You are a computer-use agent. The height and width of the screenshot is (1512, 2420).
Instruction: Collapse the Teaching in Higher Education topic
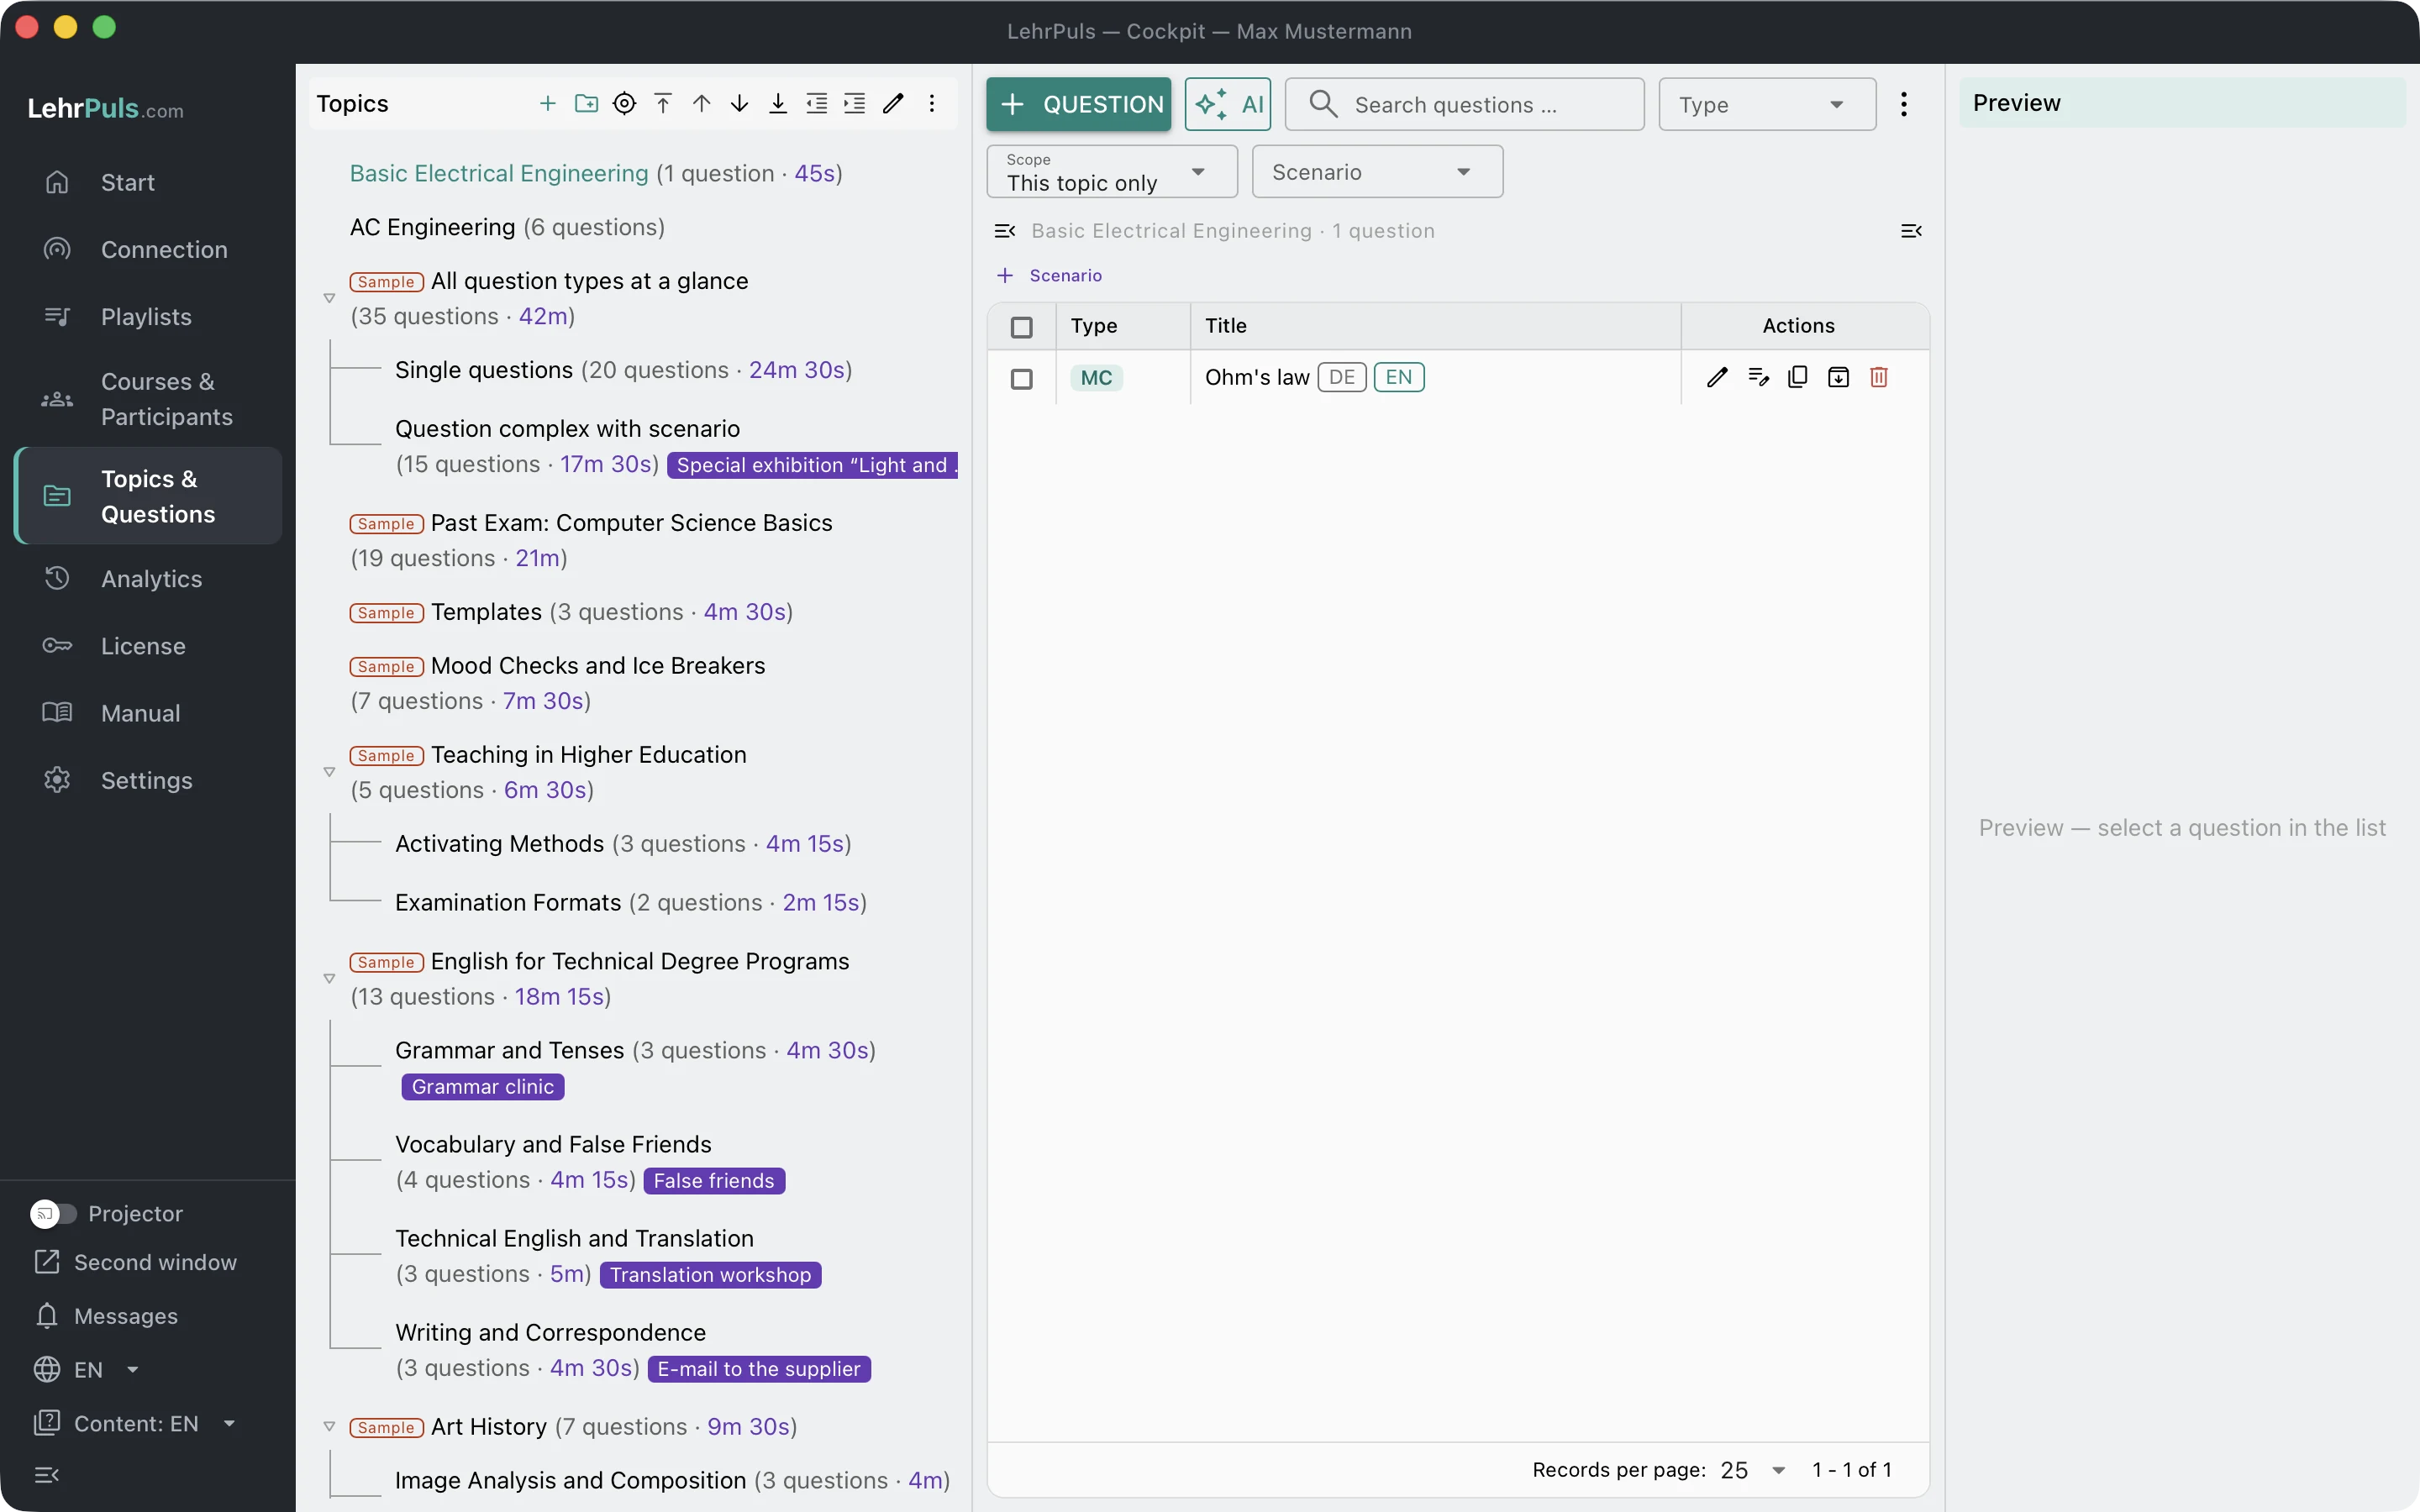(329, 772)
